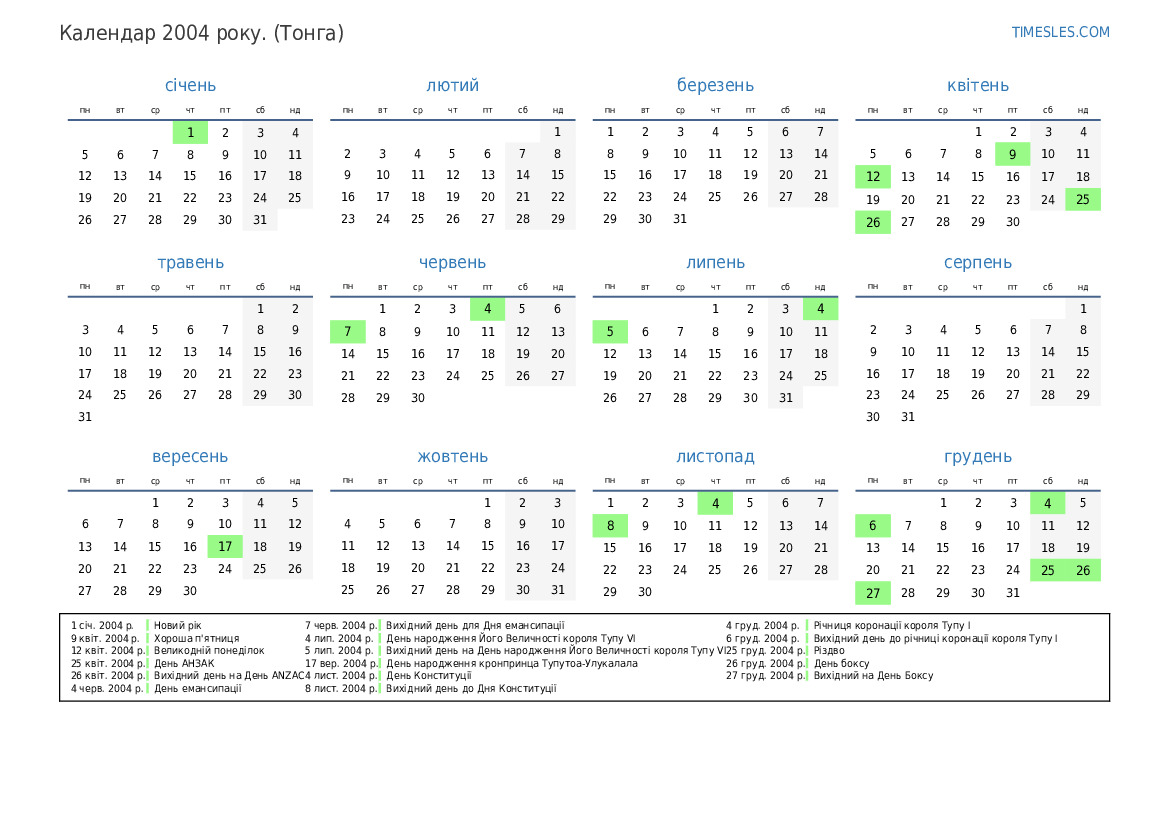This screenshot has height=827, width=1169.
Task: Click May 31 in травень
Action: [85, 417]
